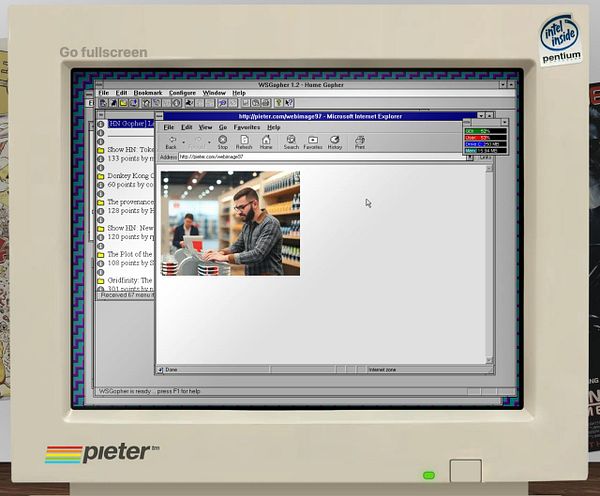This screenshot has height=496, width=600.
Task: Open the WSGopher window control menu box
Action: point(99,85)
